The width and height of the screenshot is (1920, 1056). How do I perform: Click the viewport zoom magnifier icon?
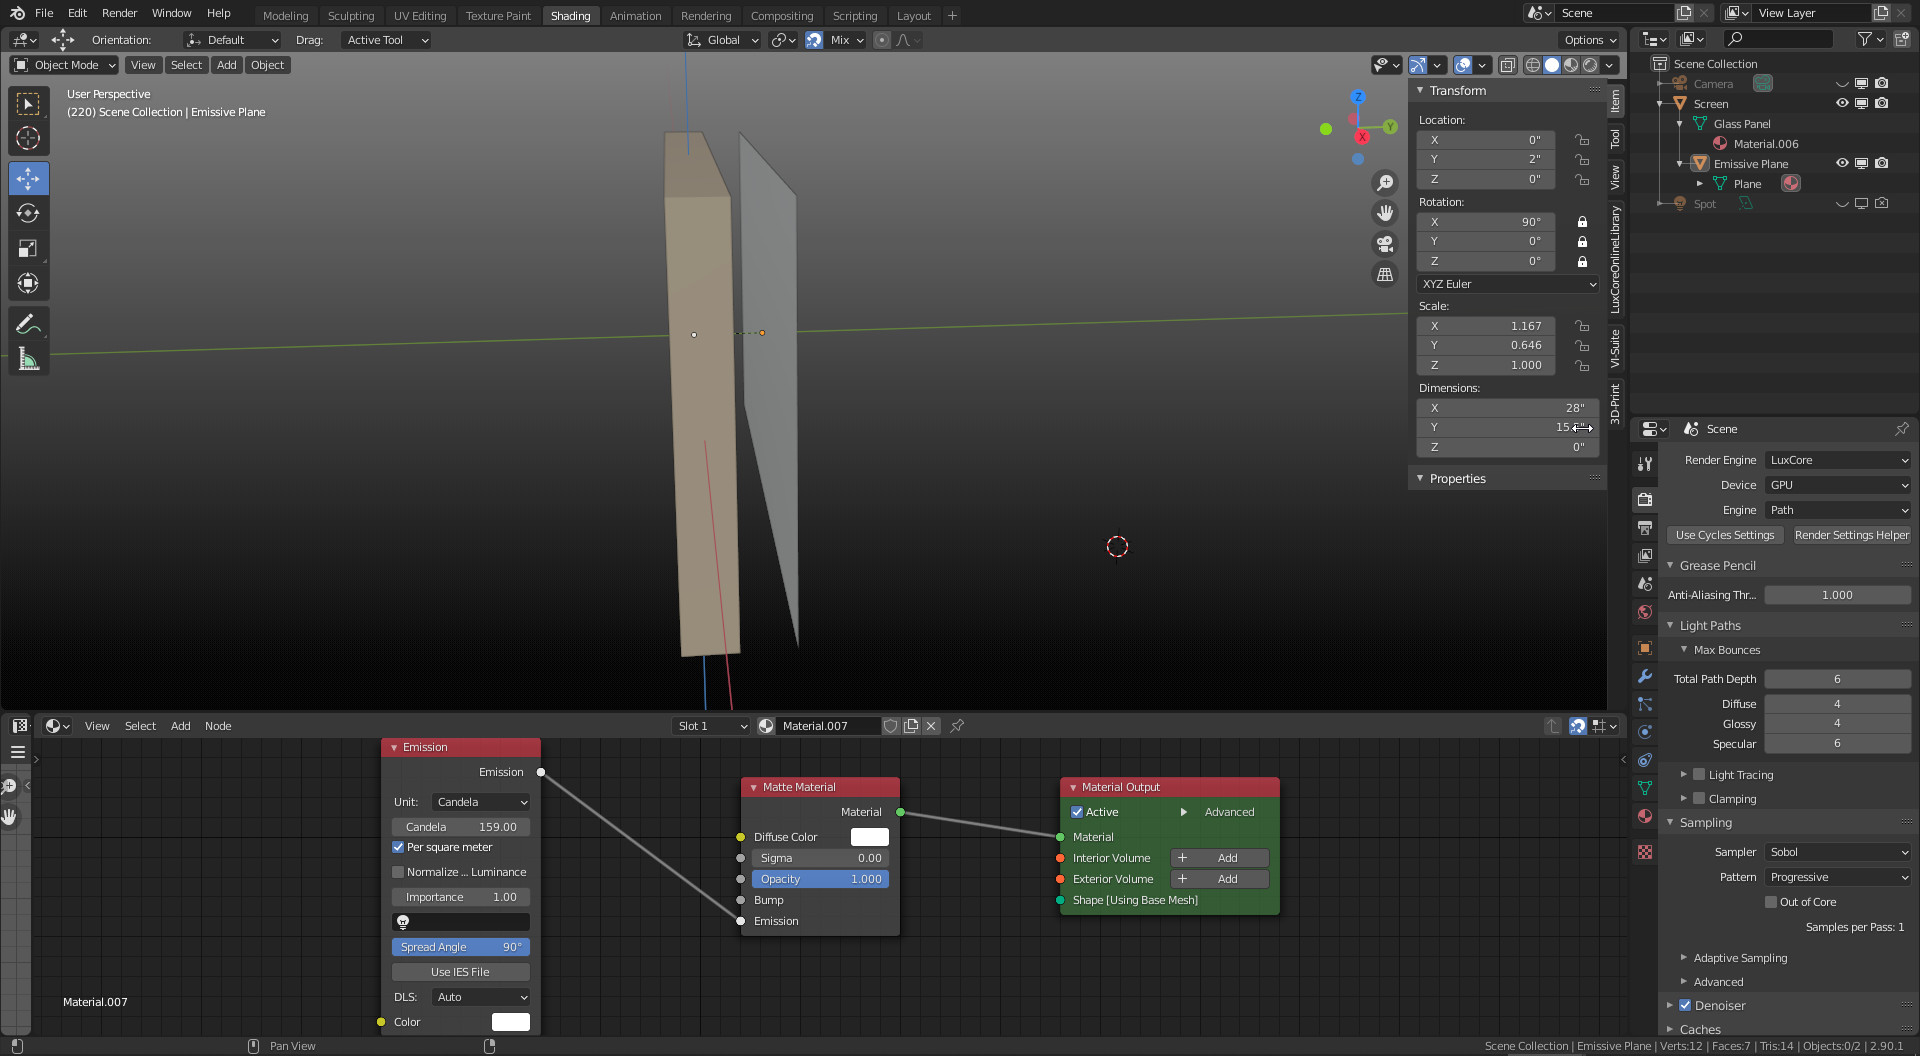1385,183
